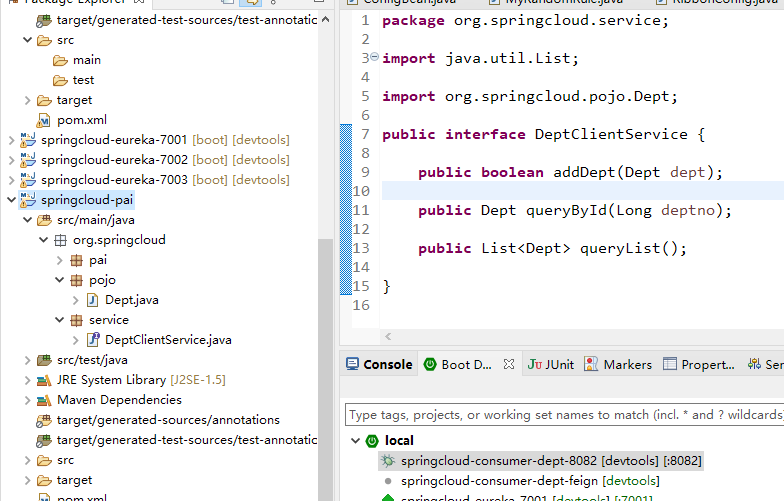Image resolution: width=784 pixels, height=501 pixels.
Task: Expand springcloud-eureka-7002 project
Action: (x=12, y=160)
